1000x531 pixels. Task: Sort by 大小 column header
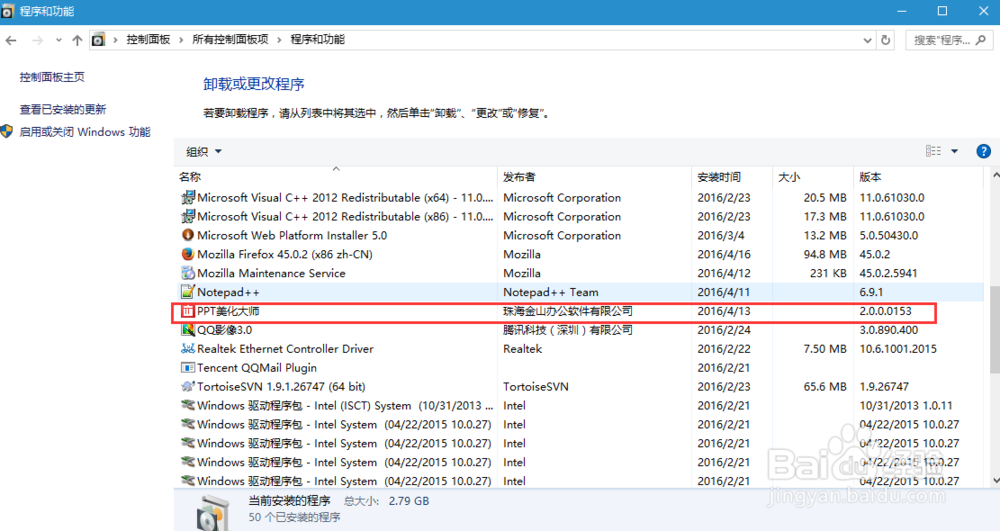coord(812,177)
